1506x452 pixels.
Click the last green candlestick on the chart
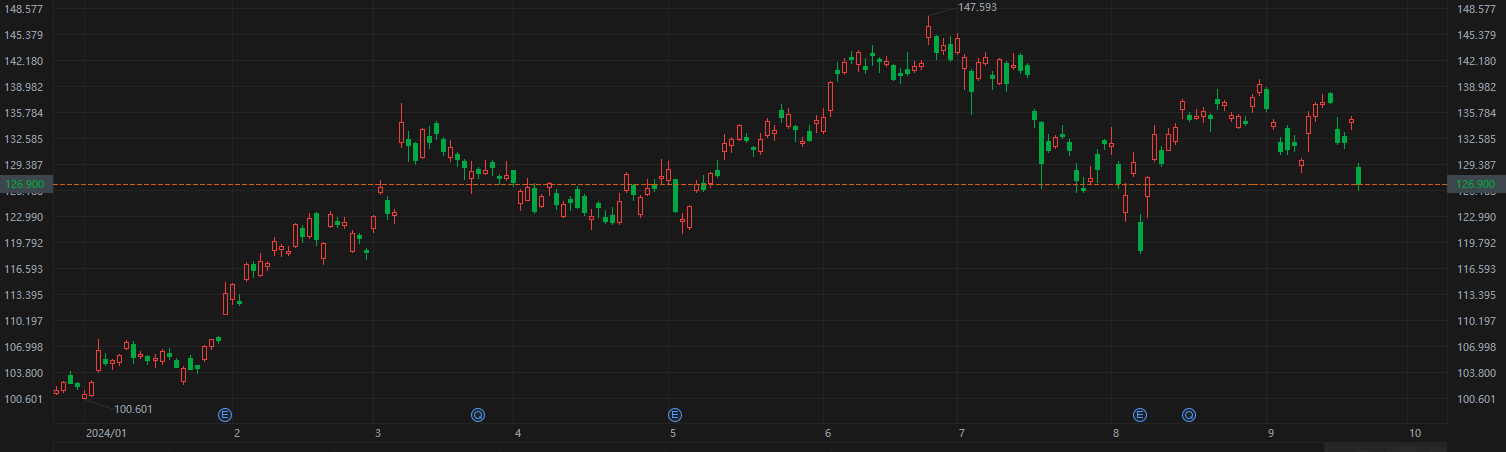point(1359,176)
